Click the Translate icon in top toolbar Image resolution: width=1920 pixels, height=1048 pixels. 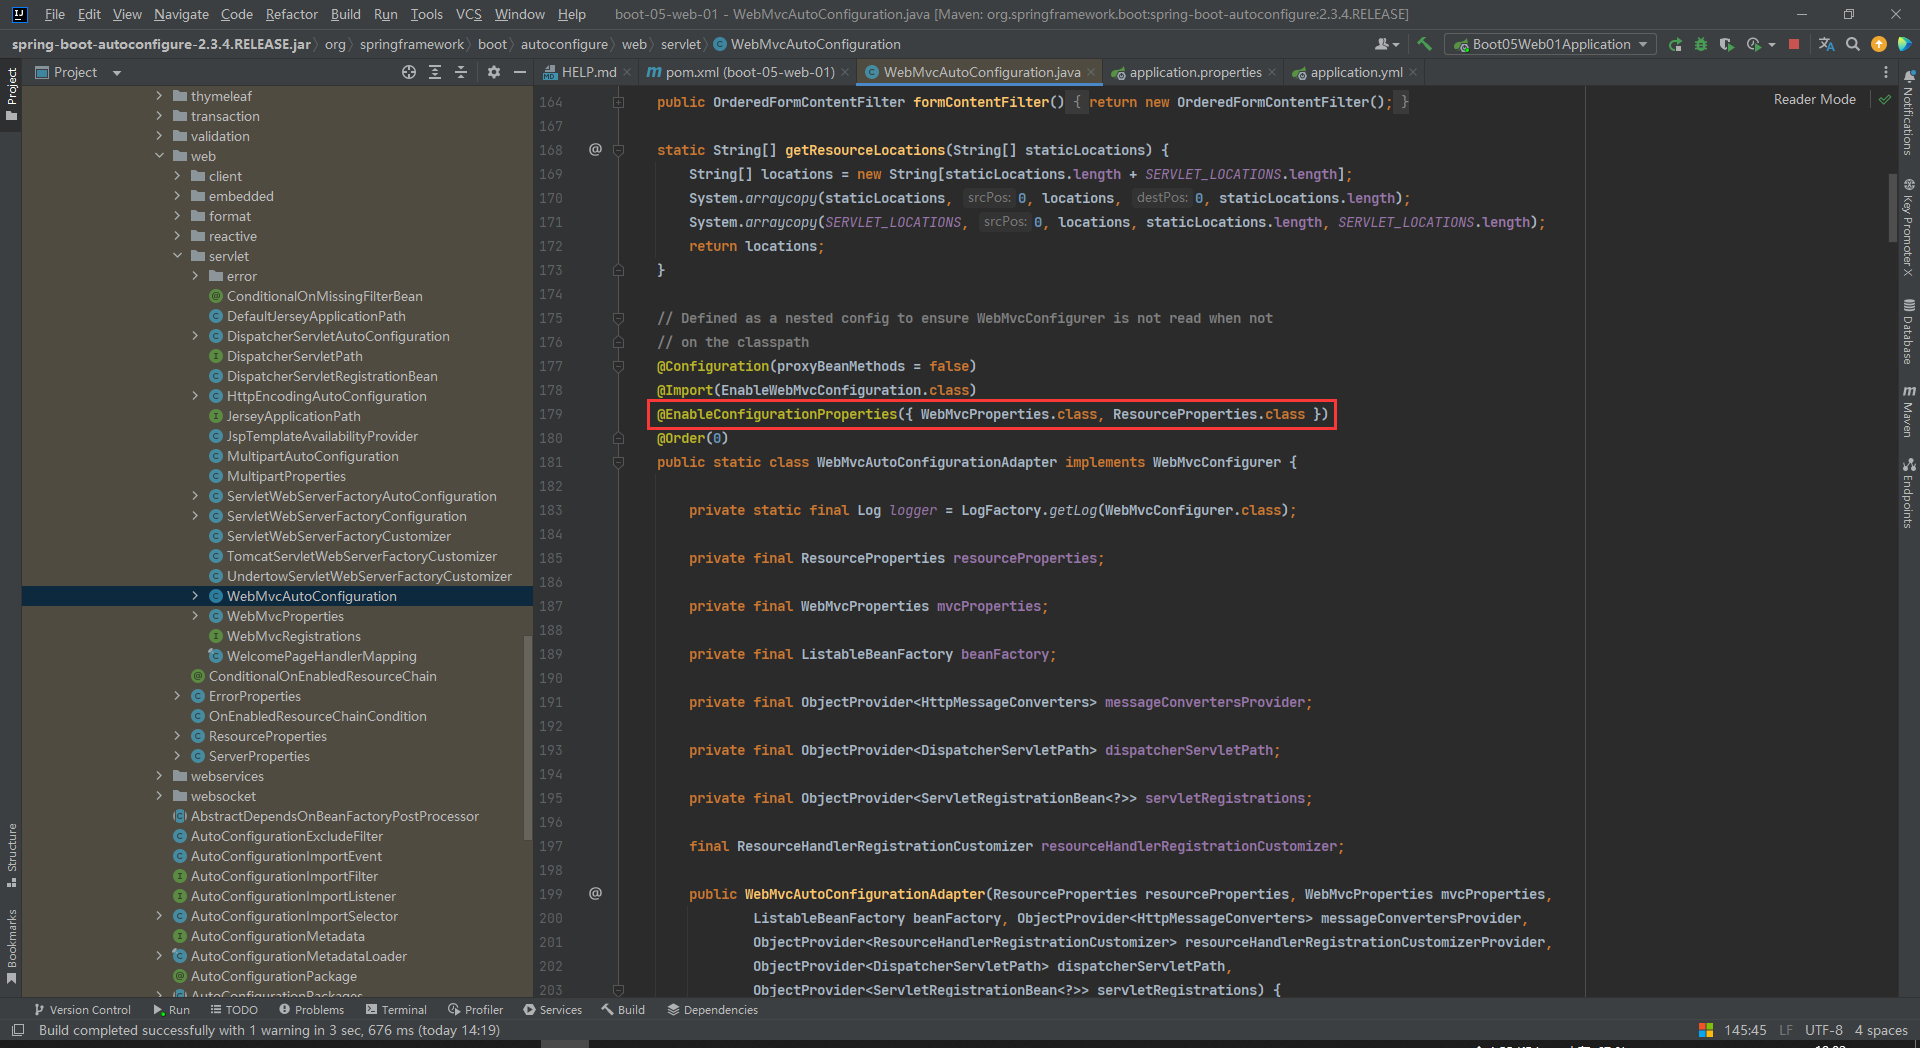coord(1826,44)
